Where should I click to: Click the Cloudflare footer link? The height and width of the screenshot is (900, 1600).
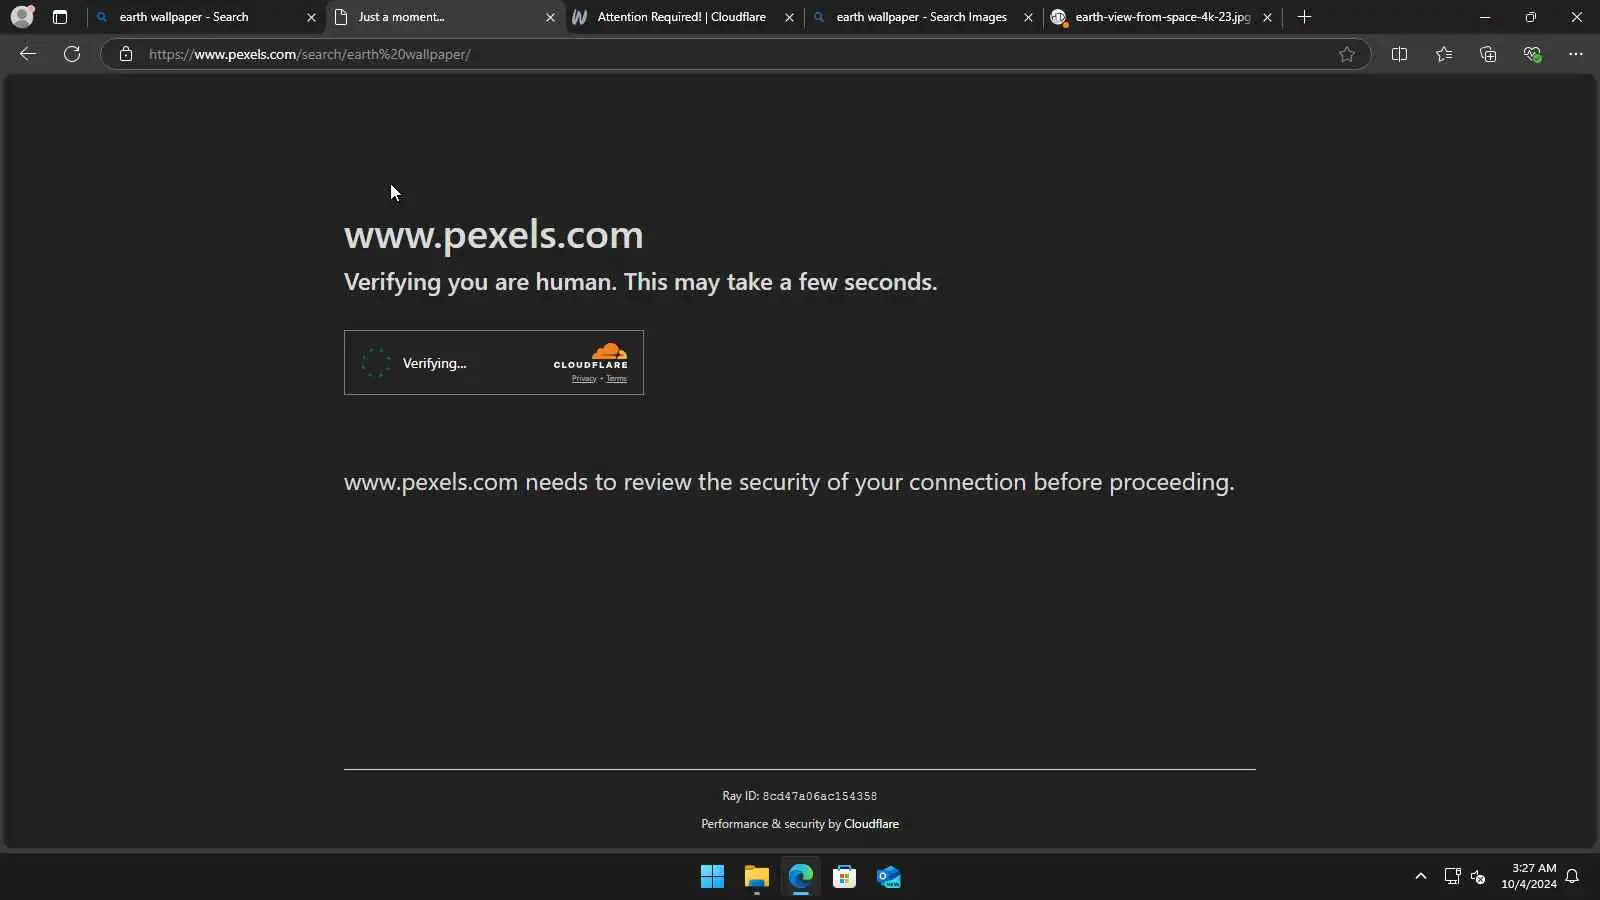pyautogui.click(x=871, y=824)
